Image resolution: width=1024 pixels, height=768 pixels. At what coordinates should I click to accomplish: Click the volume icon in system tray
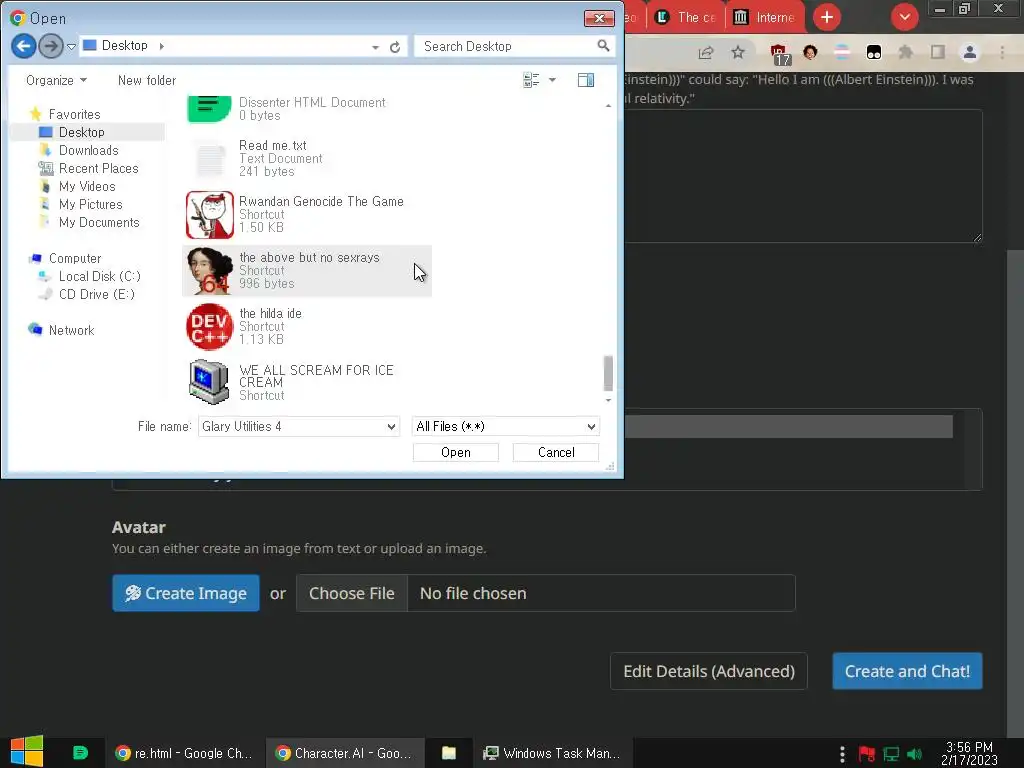point(914,754)
